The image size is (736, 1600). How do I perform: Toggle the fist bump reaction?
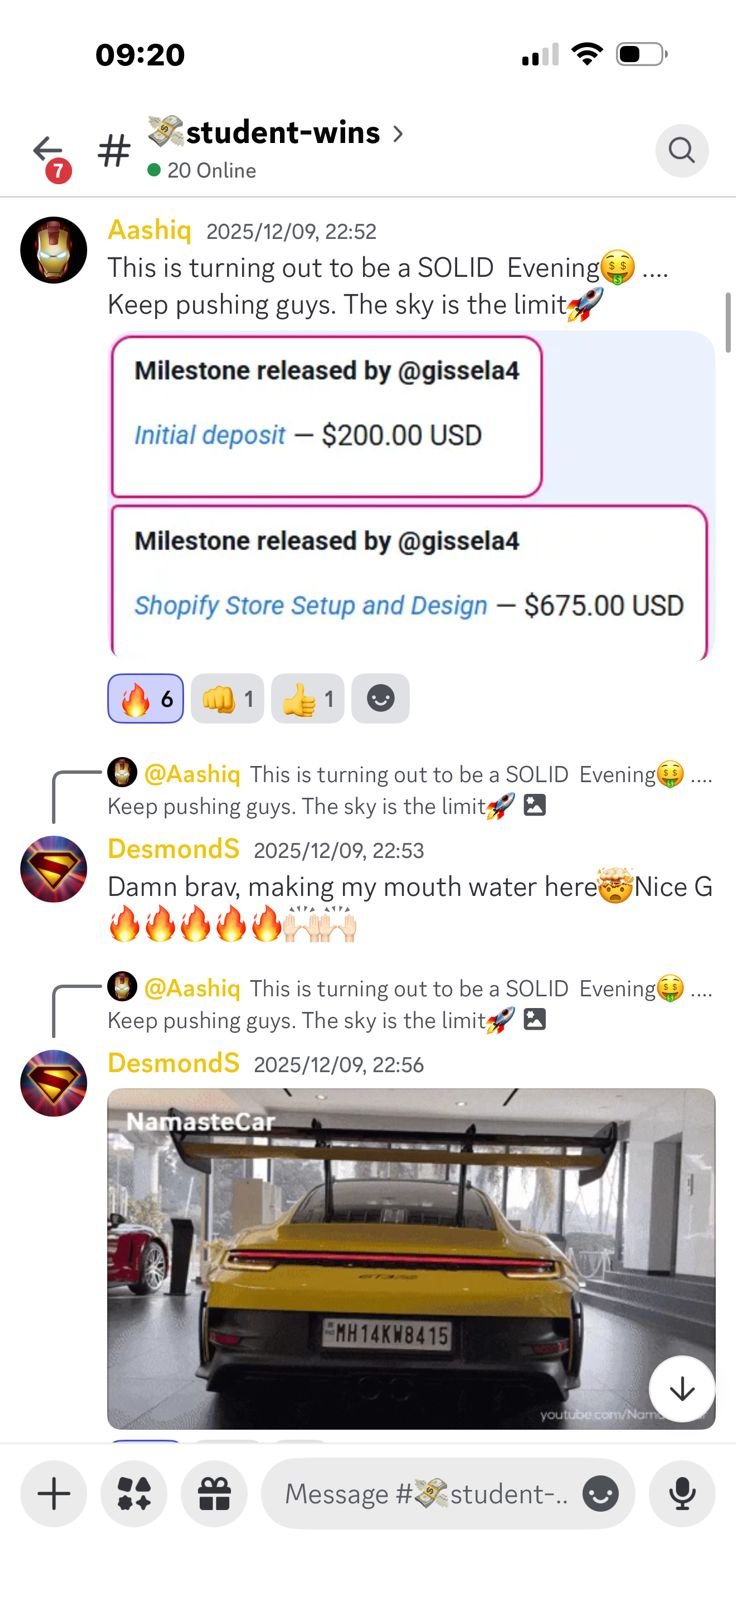(x=228, y=699)
